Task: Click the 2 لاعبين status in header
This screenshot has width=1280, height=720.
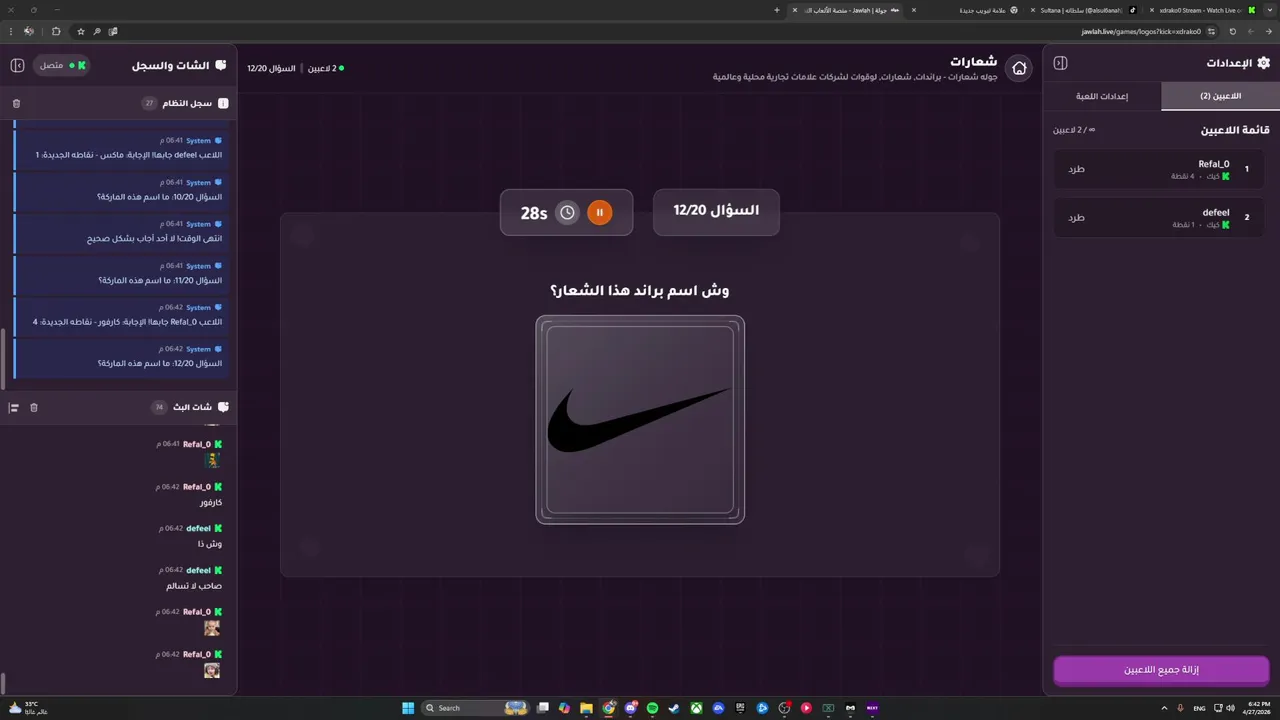Action: [324, 68]
